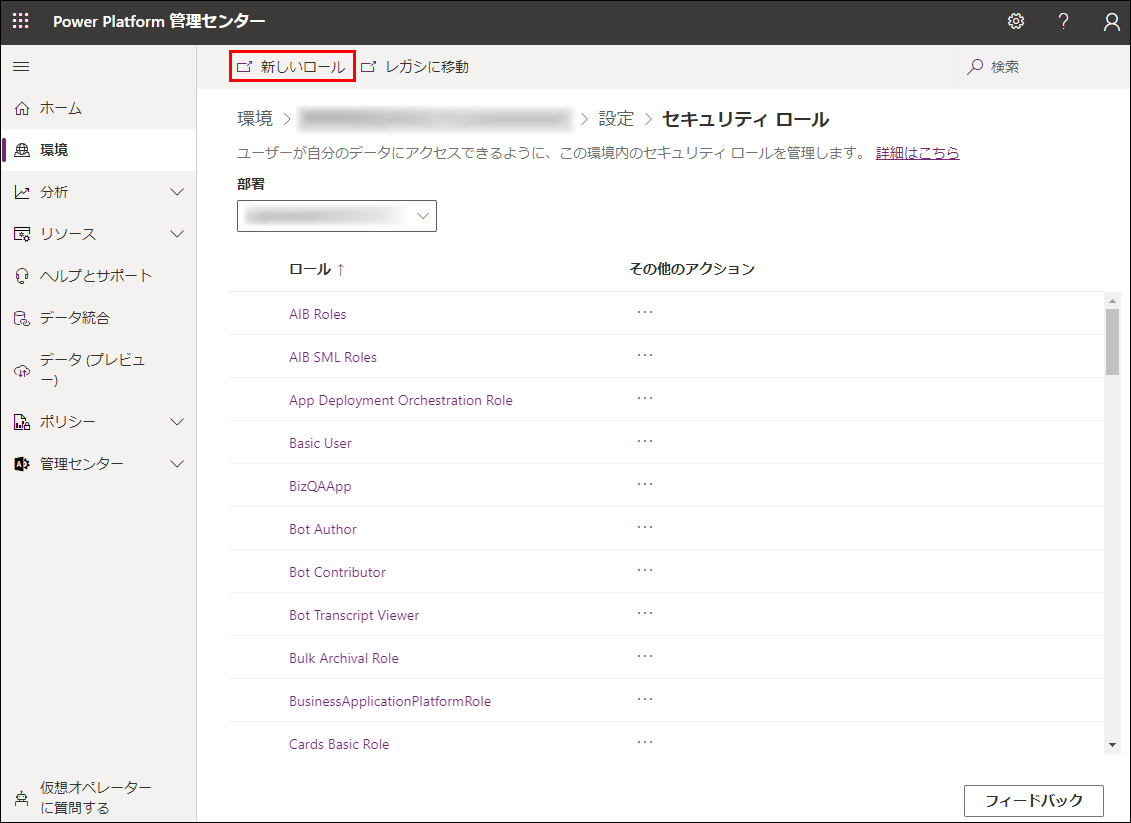Viewport: 1131px width, 823px height.
Task: Click the ヘルプとサポート headset icon
Action: coord(22,276)
